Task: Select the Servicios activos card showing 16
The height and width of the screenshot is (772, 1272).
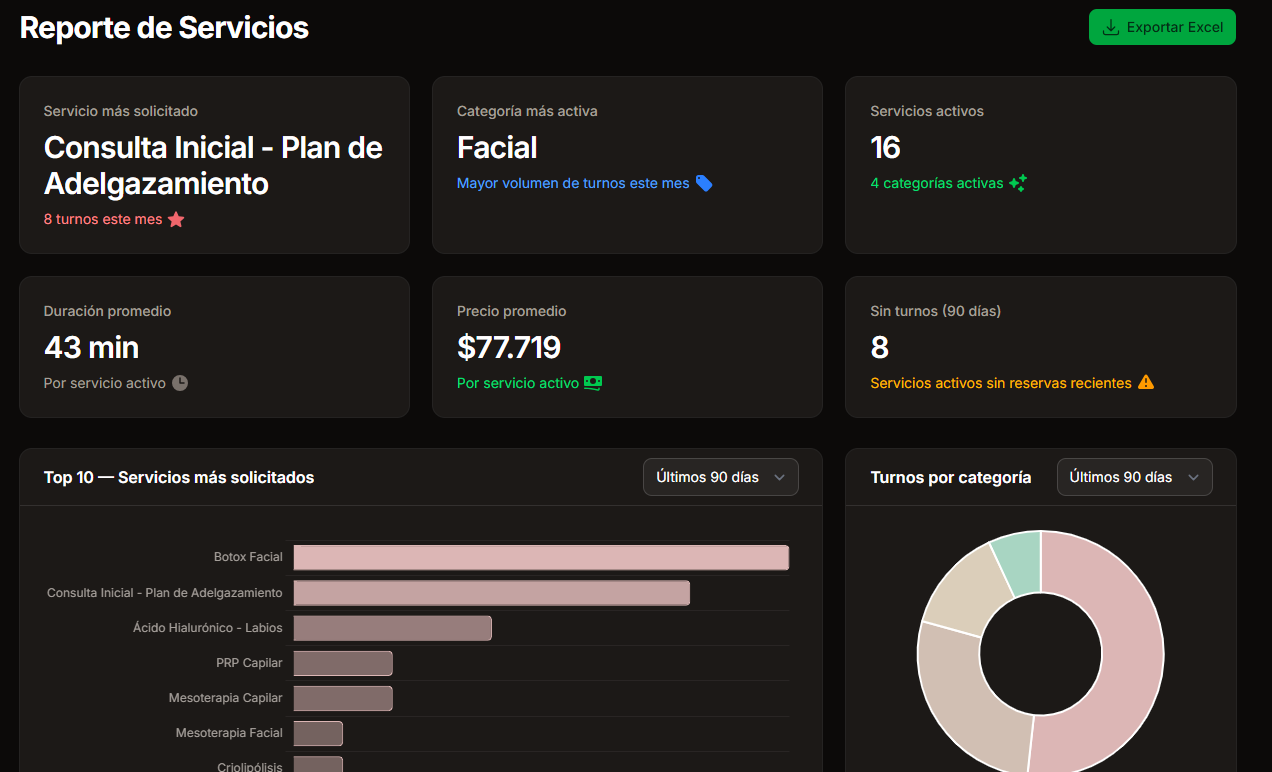Action: pyautogui.click(x=1040, y=165)
